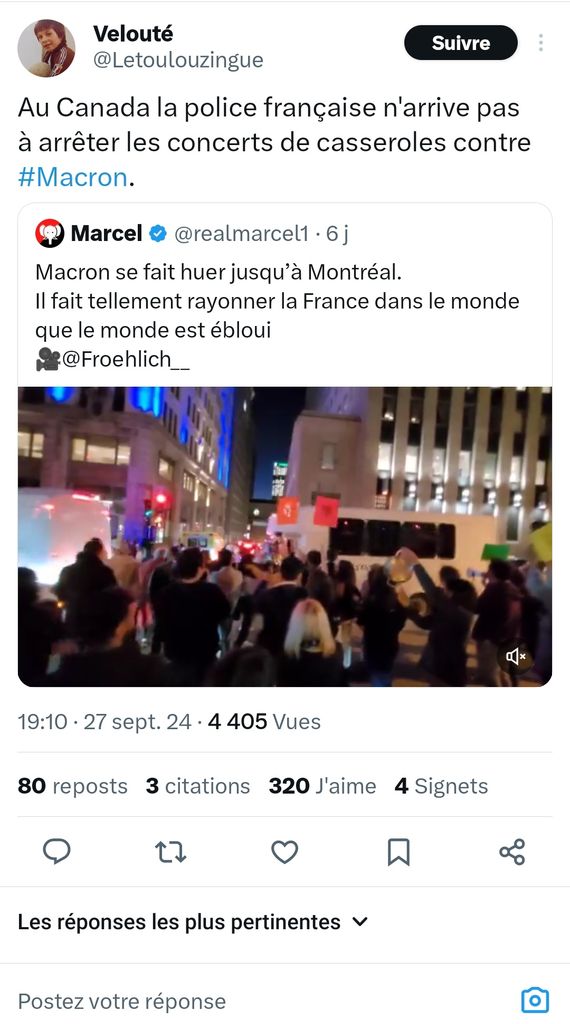Open the #Macron hashtag link
The image size is (570, 1024).
(72, 178)
